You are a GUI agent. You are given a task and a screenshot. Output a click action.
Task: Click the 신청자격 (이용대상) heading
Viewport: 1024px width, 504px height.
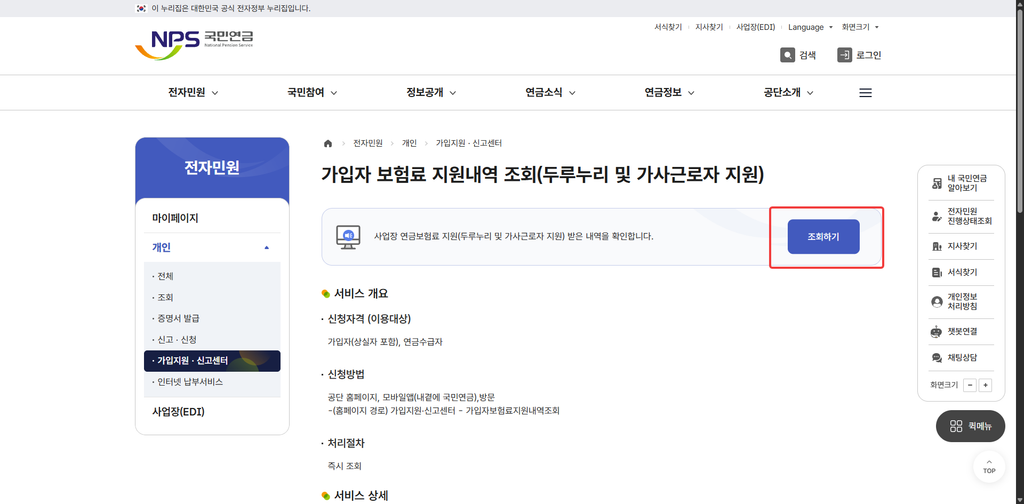pos(369,319)
